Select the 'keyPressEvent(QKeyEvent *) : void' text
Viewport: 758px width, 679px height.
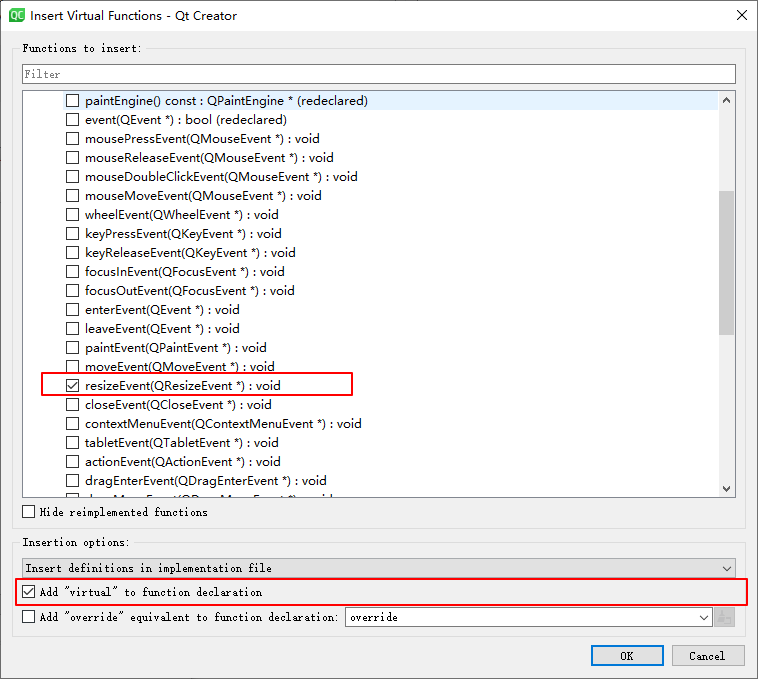[183, 234]
